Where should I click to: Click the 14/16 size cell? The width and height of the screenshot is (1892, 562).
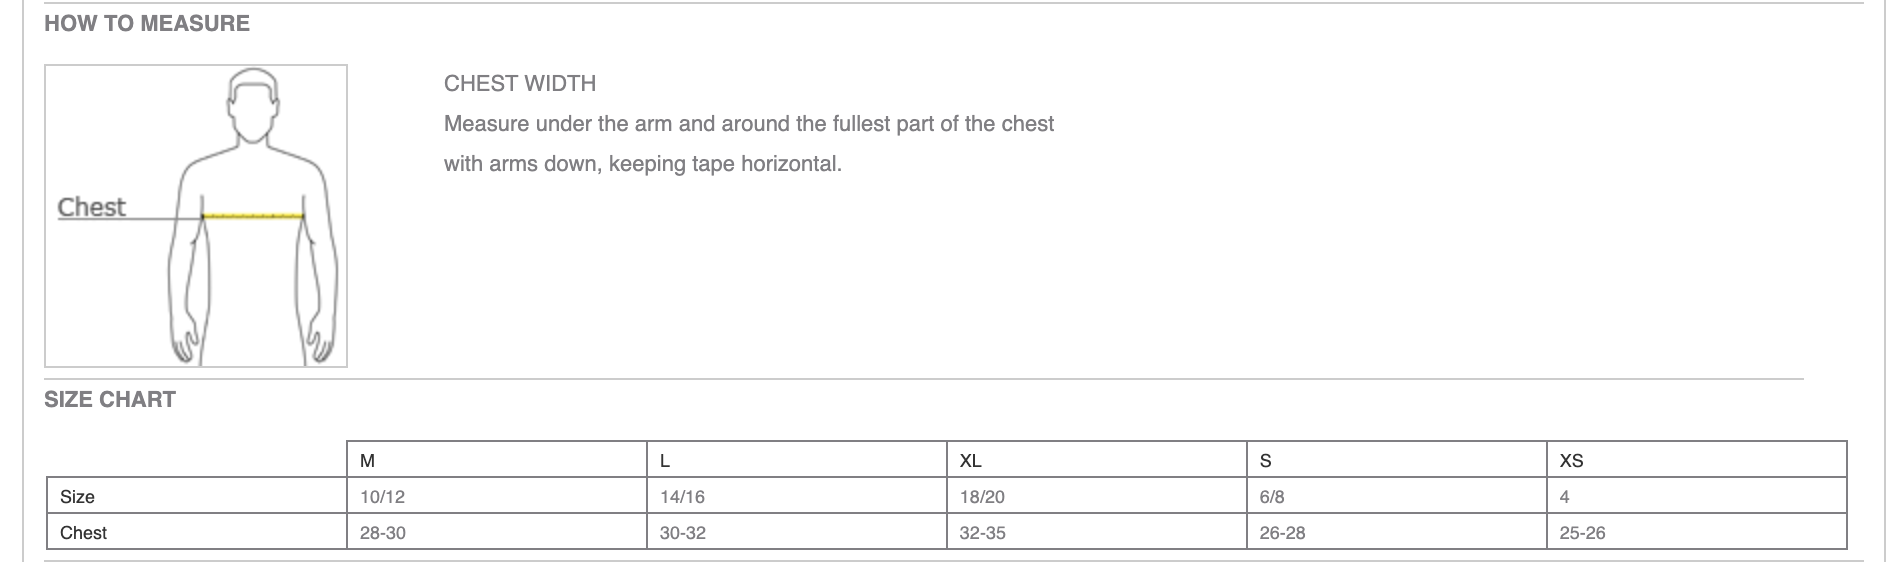682,497
